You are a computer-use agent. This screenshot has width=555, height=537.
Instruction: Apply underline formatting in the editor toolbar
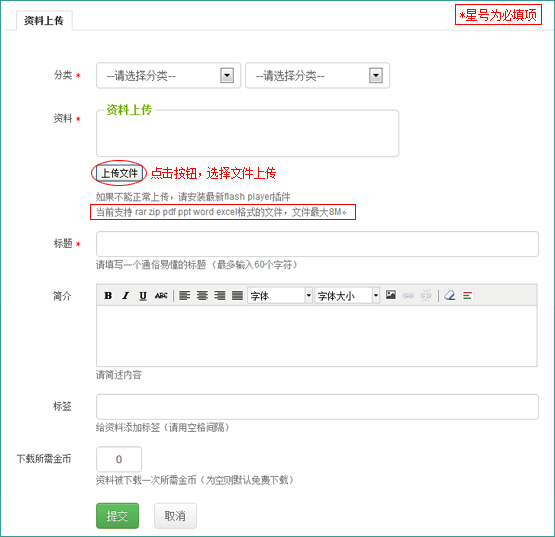143,295
